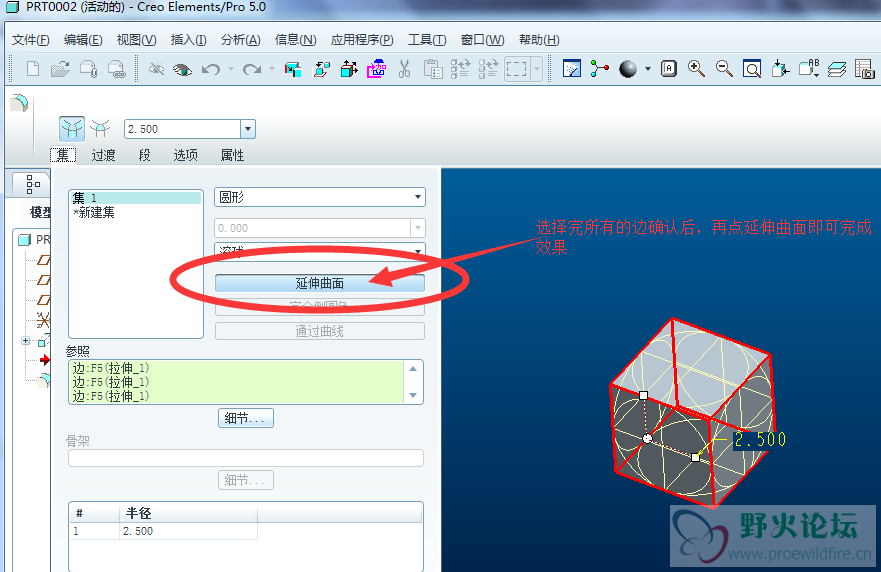
Task: Click the round feature icon at left
Action: point(19,103)
